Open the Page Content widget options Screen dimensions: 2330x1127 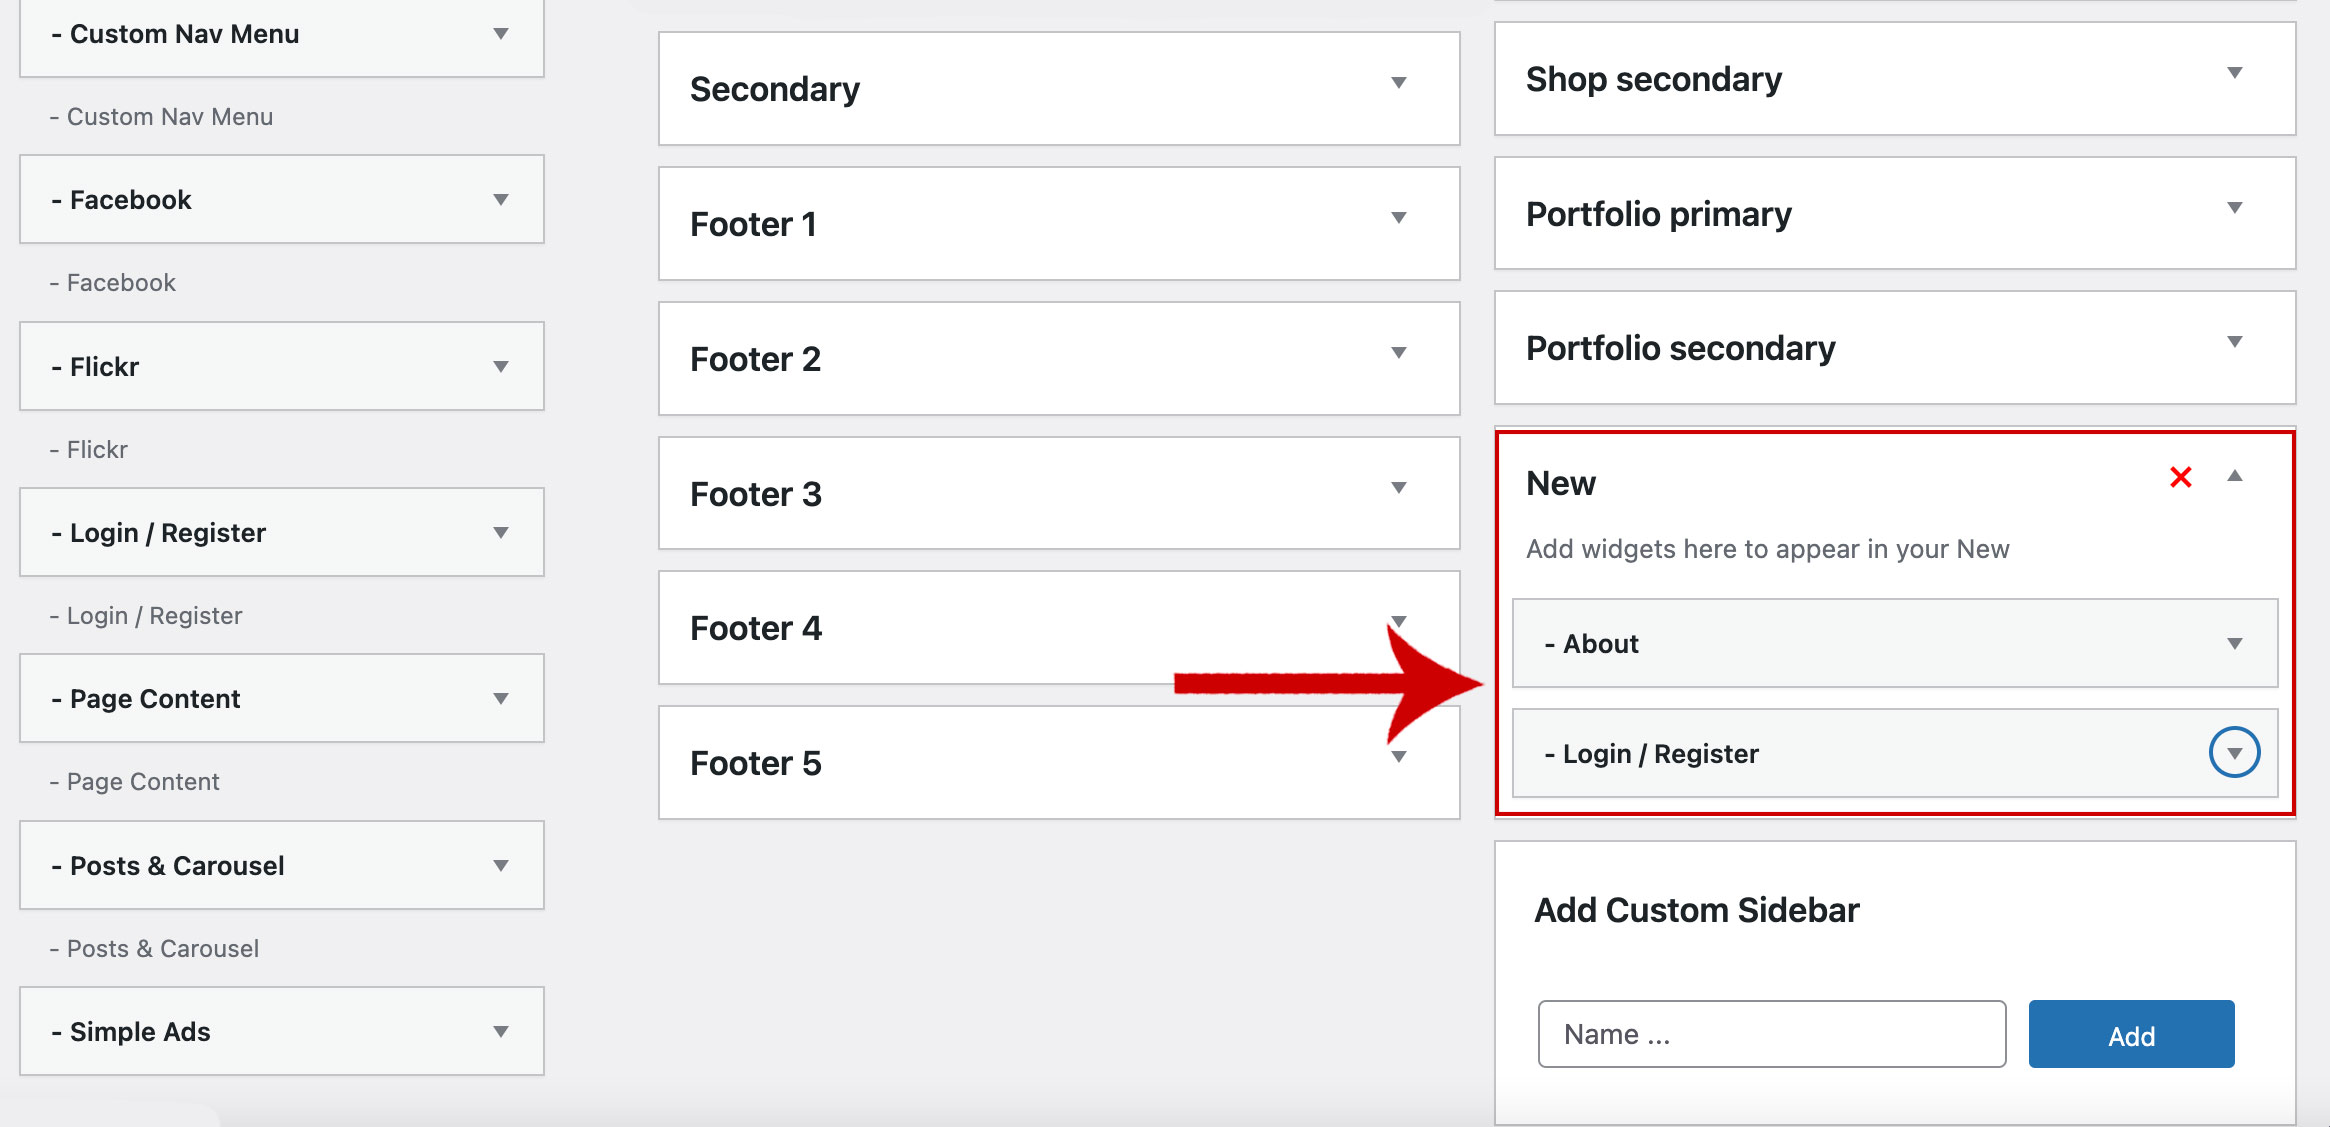point(501,699)
